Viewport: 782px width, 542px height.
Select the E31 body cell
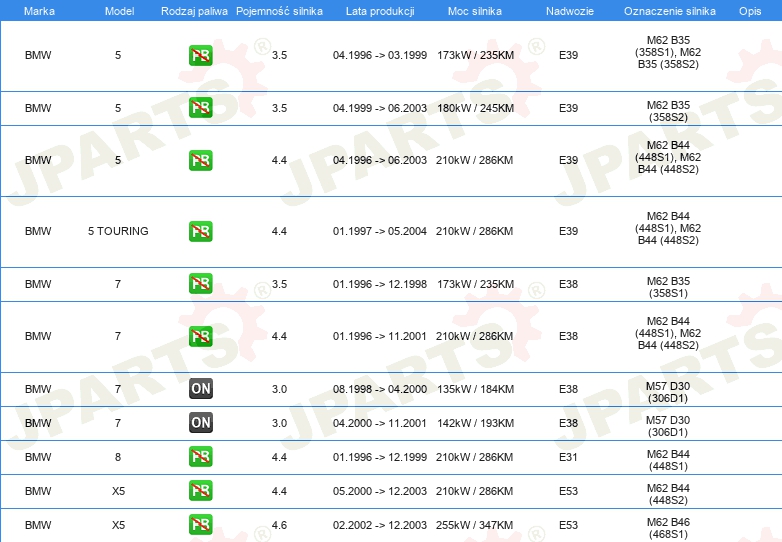click(x=568, y=457)
